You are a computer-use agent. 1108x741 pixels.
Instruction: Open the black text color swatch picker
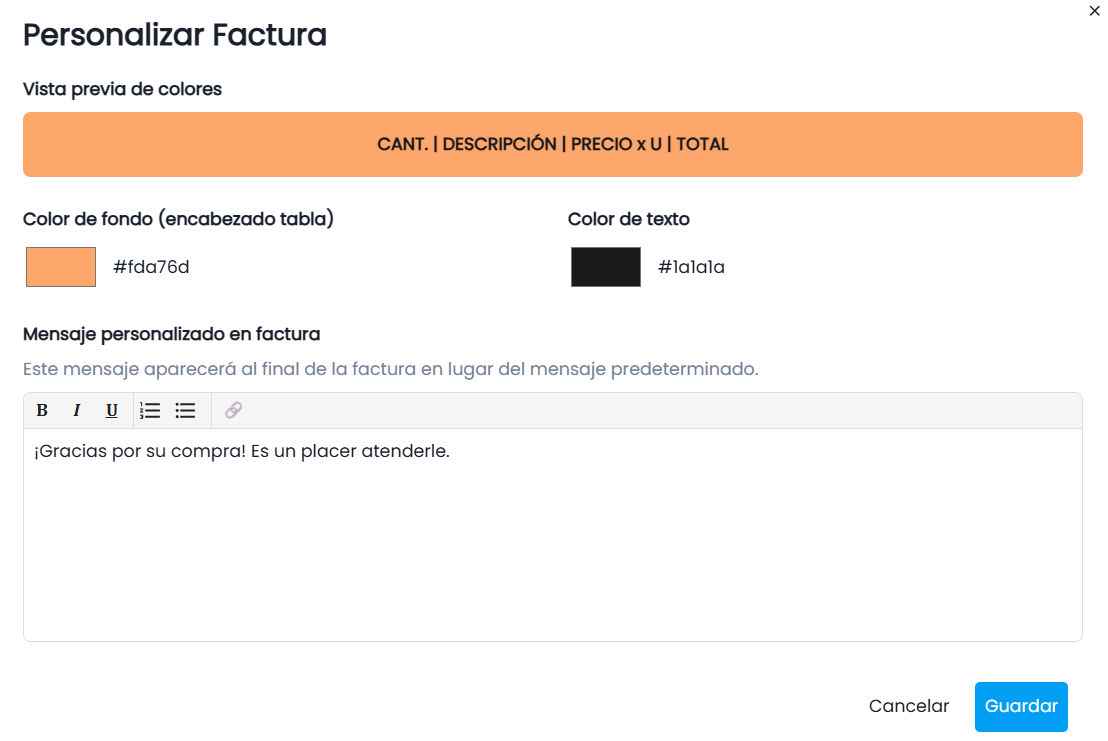606,267
